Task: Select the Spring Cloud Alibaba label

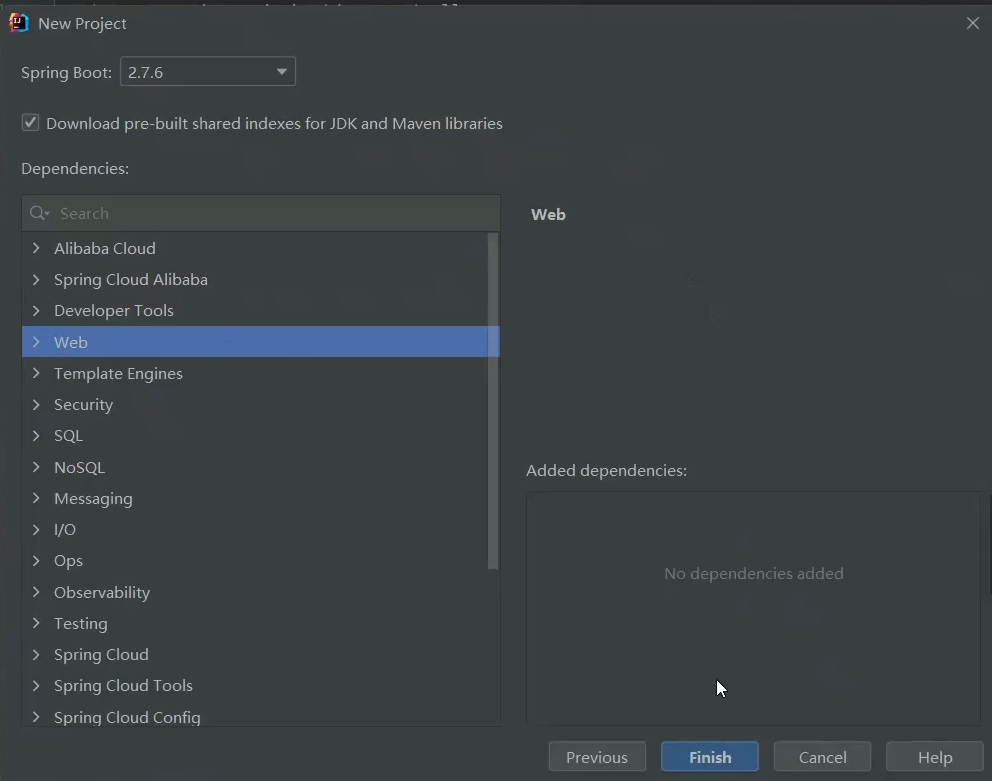Action: [130, 279]
